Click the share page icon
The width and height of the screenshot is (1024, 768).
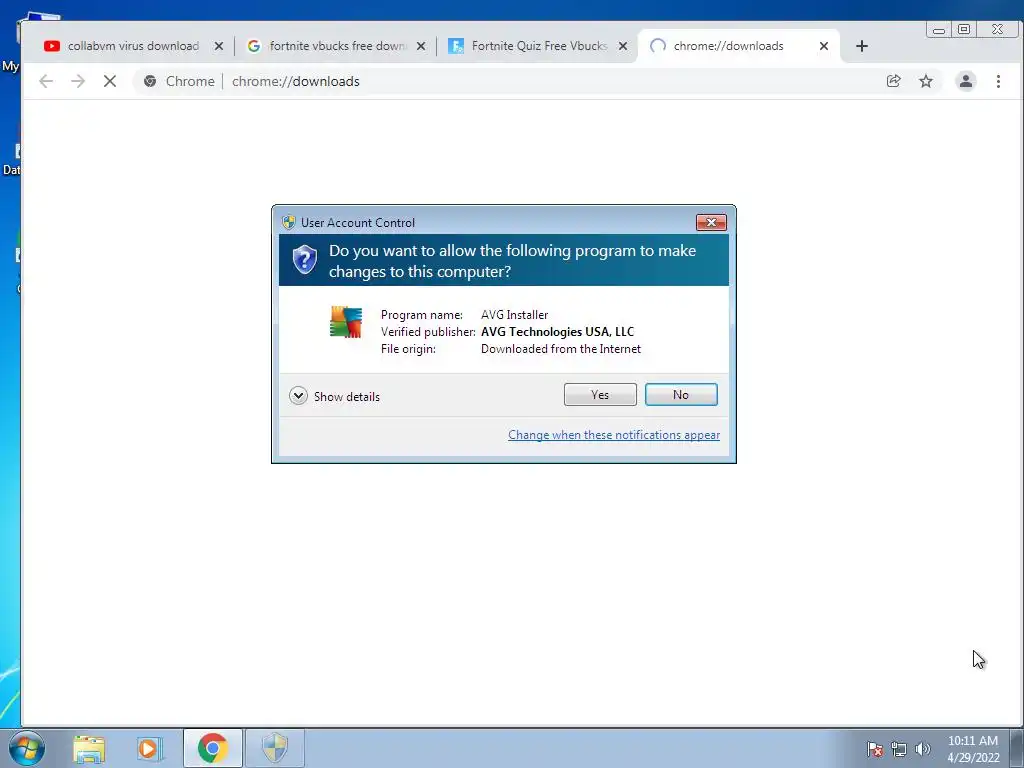pyautogui.click(x=893, y=81)
